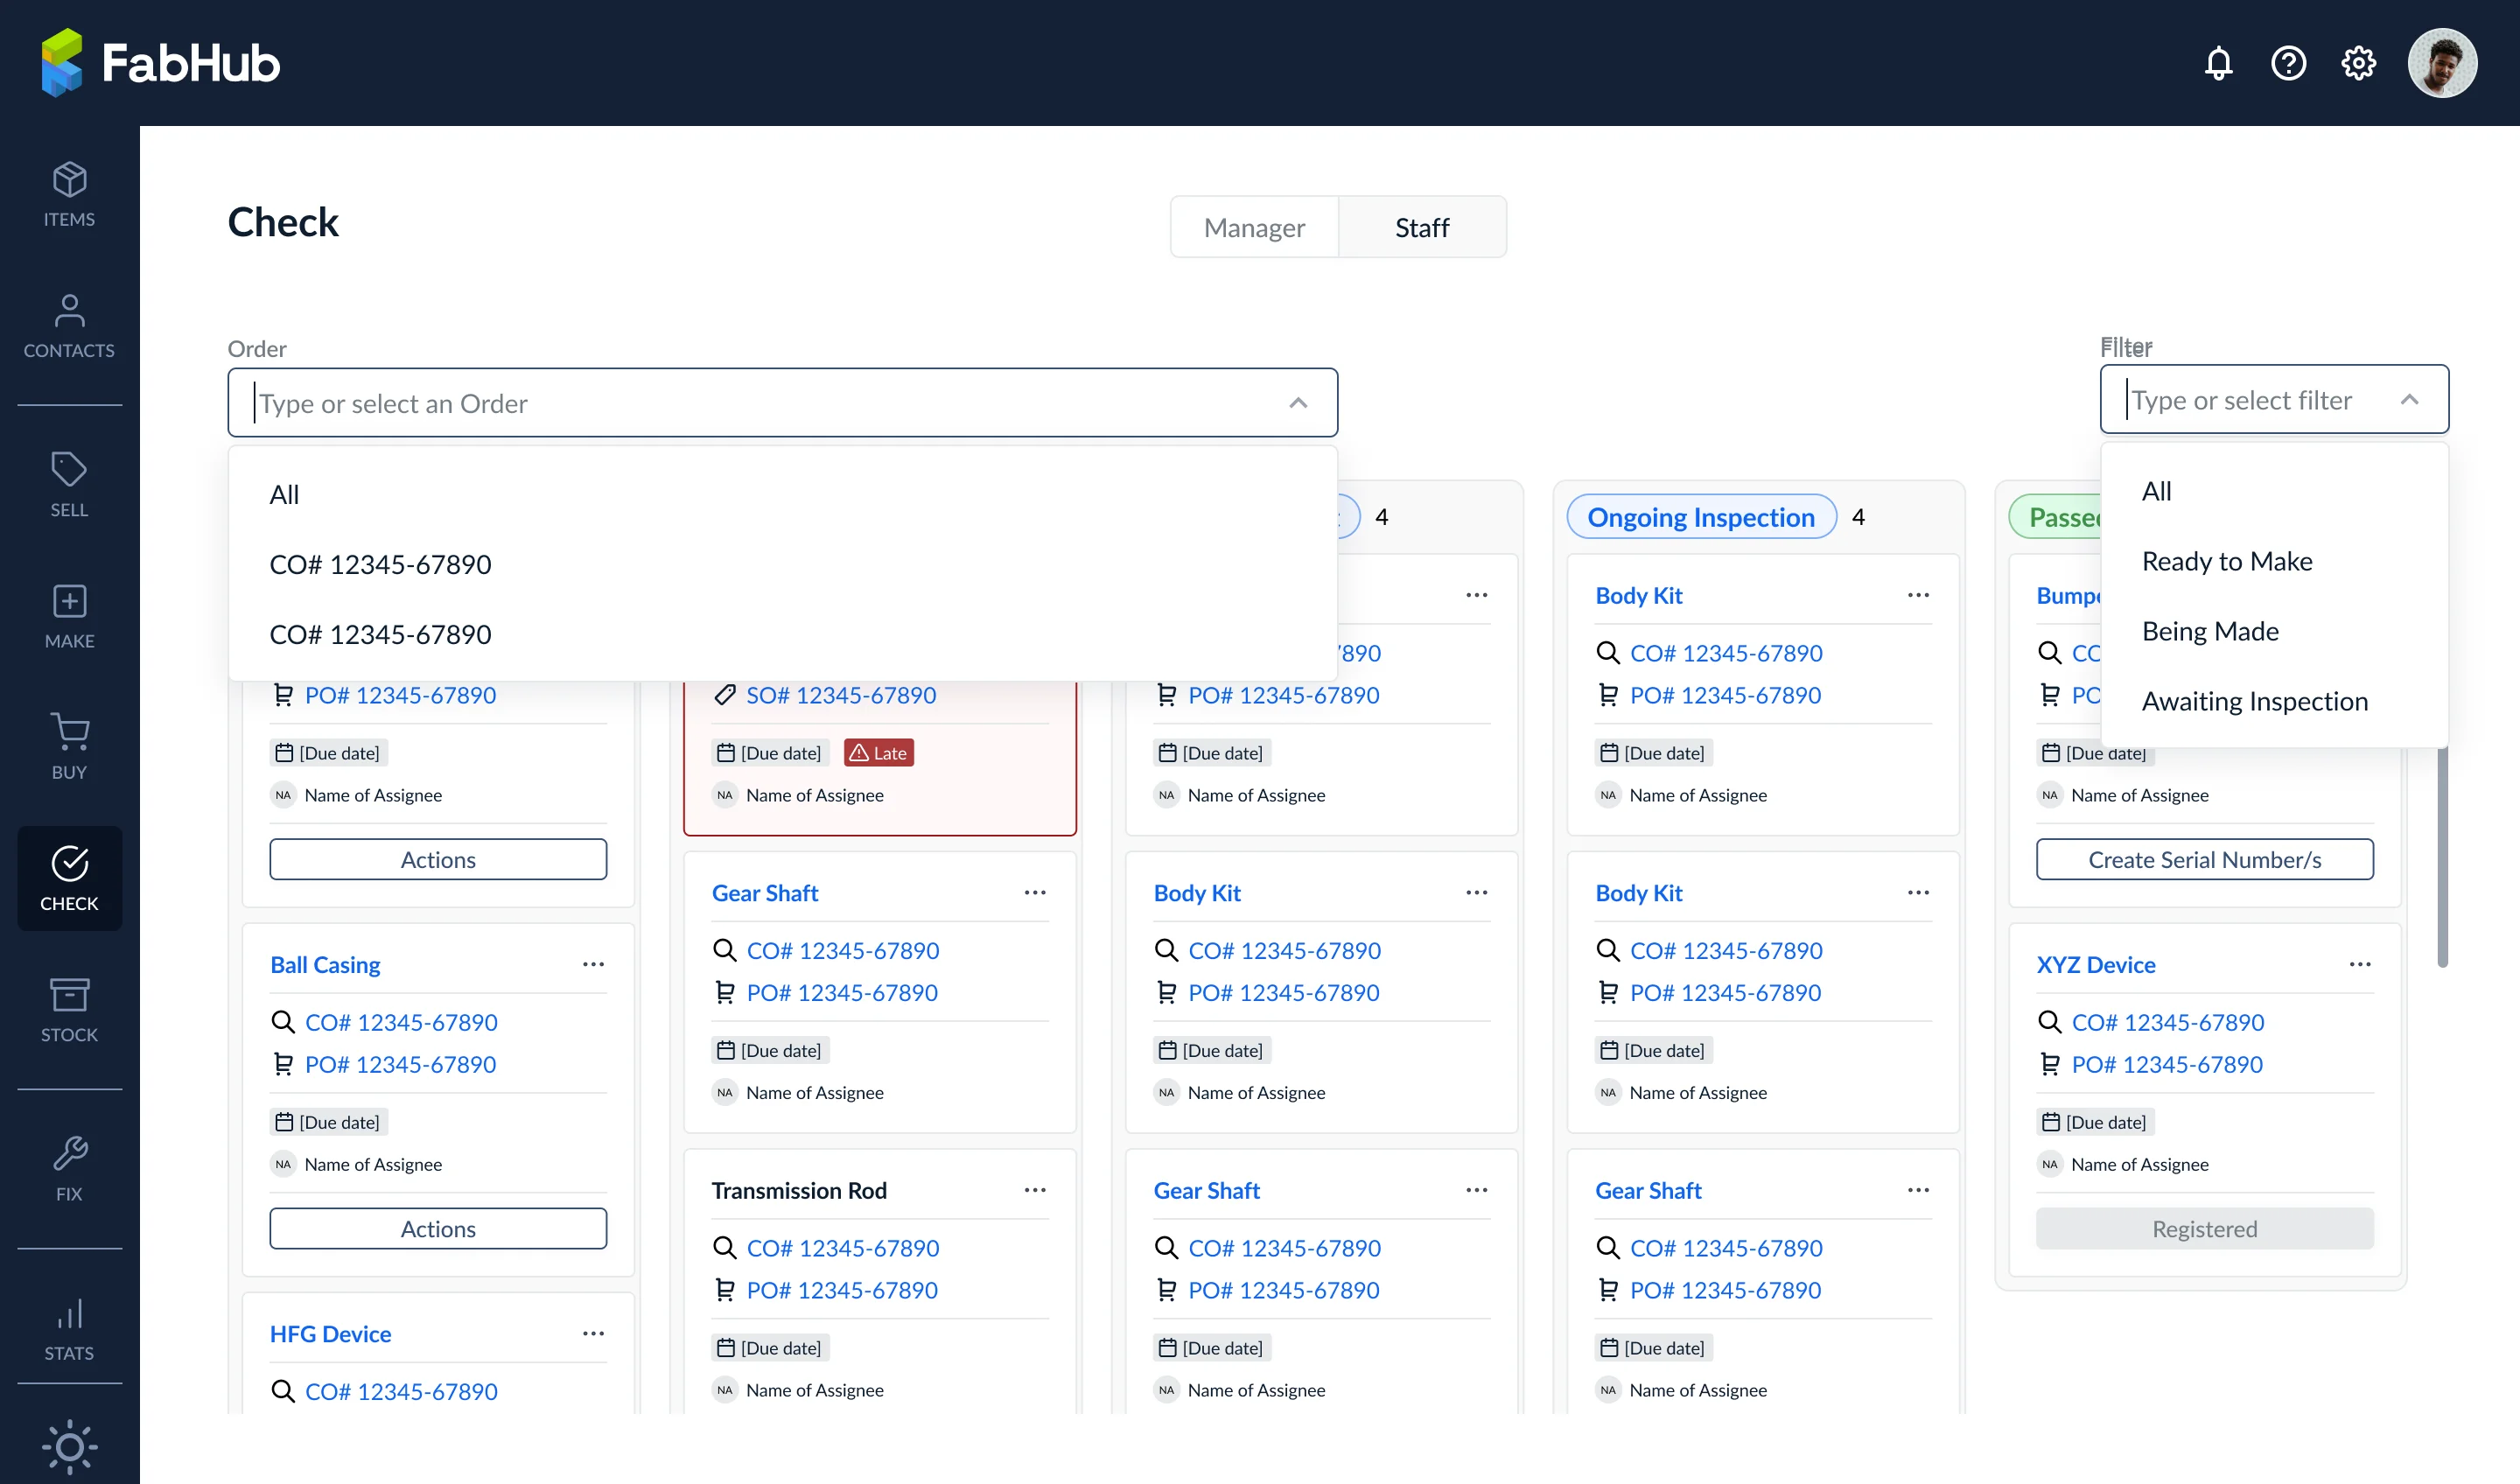Screen dimensions: 2520x1484
Task: Select the first CO# 12345-67890 order option
Action: 782,564
